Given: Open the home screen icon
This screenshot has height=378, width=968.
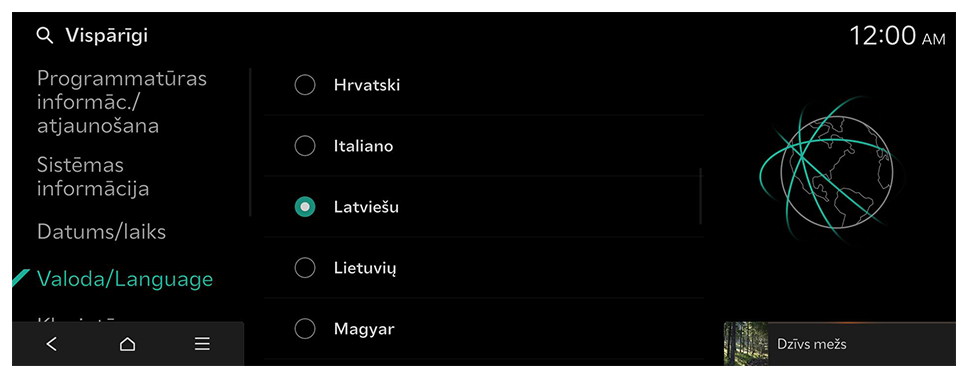Looking at the screenshot, I should tap(127, 344).
